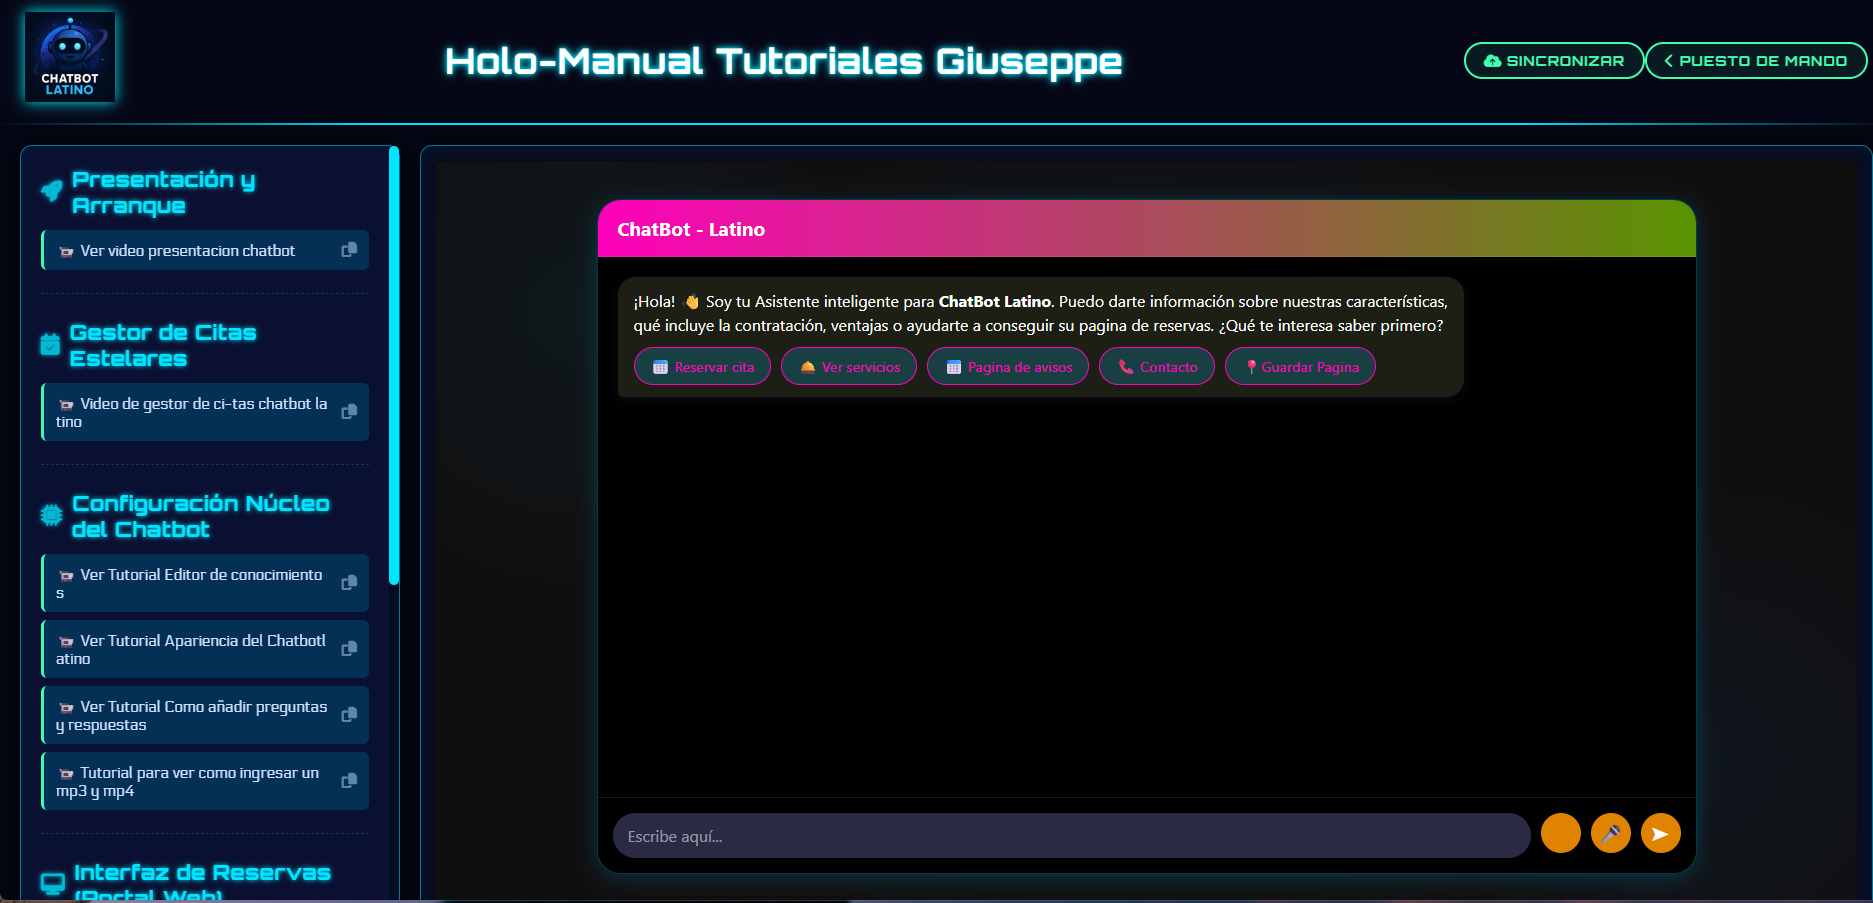Click the Escribe aquí message input field
This screenshot has height=903, width=1873.
click(1070, 835)
